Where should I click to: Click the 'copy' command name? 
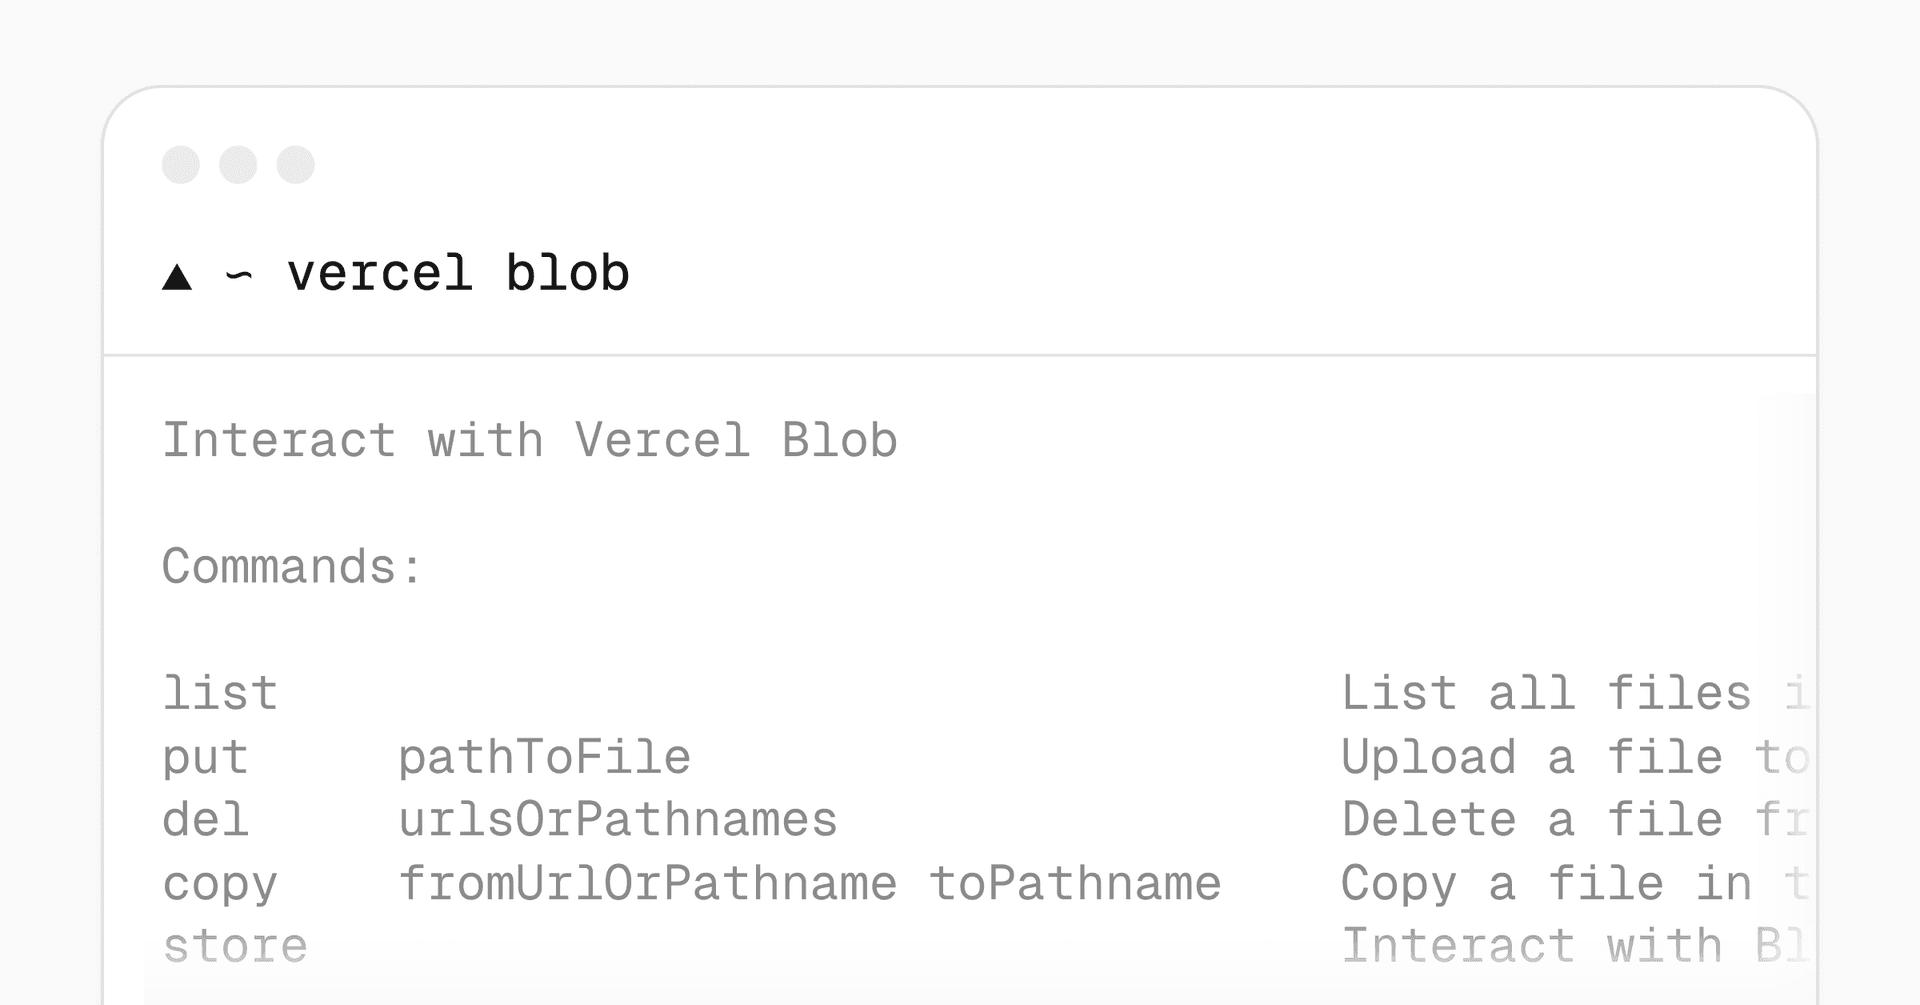[x=220, y=884]
